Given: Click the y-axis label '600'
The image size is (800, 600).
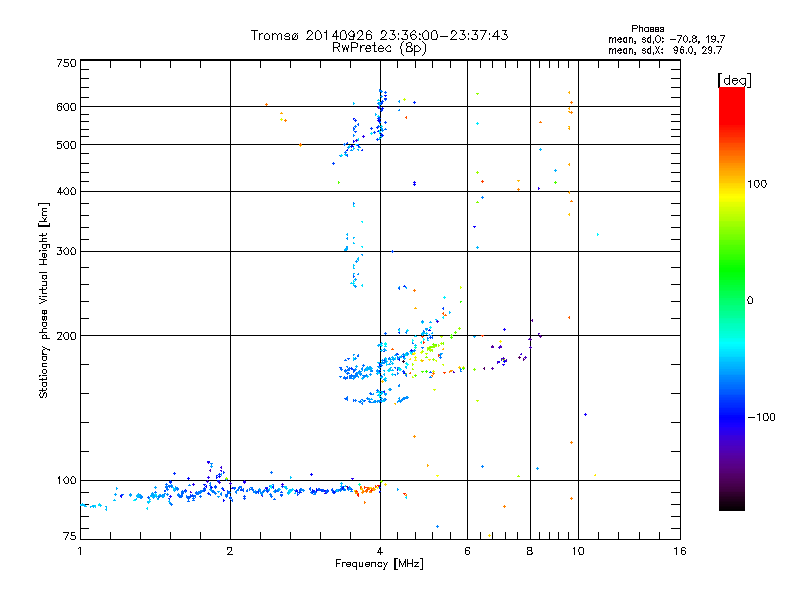Looking at the screenshot, I should 66,107.
